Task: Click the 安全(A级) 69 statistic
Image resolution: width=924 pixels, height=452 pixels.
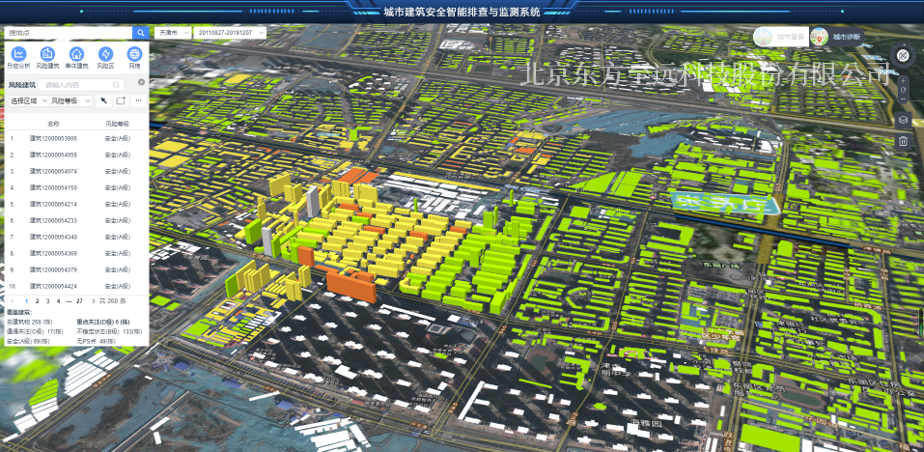Action: coord(28,341)
